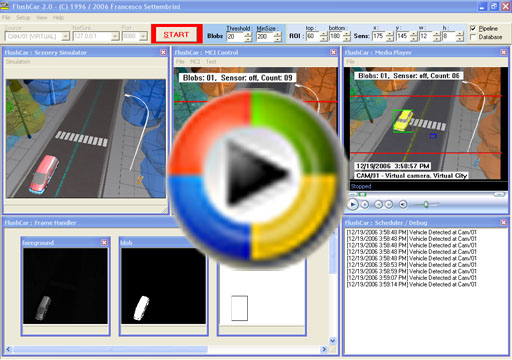512x360 pixels.
Task: Expand the NetSink address dropdown
Action: pyautogui.click(x=115, y=36)
